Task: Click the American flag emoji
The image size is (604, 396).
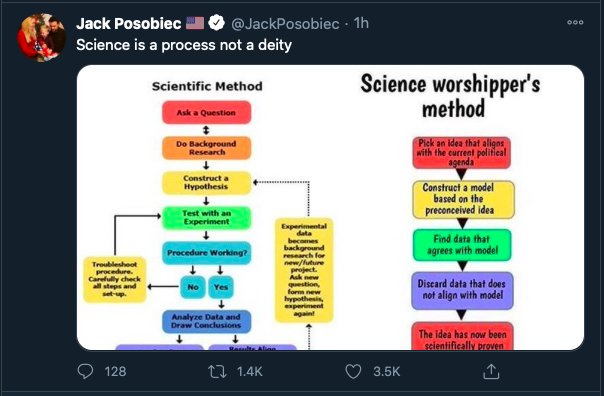Action: [195, 23]
